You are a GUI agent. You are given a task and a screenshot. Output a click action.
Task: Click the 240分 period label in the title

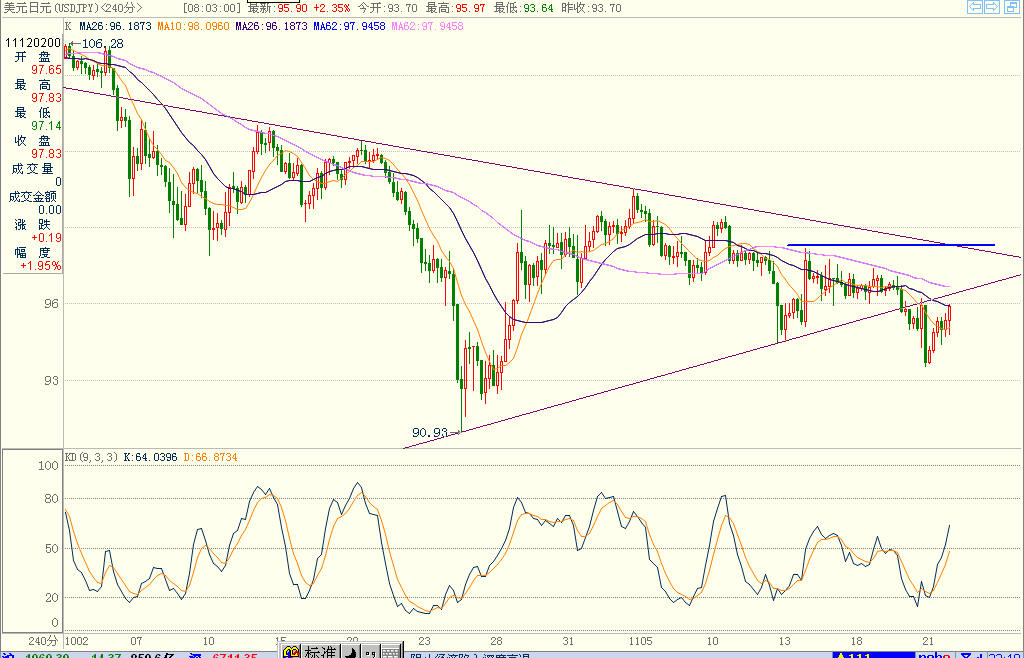point(119,8)
